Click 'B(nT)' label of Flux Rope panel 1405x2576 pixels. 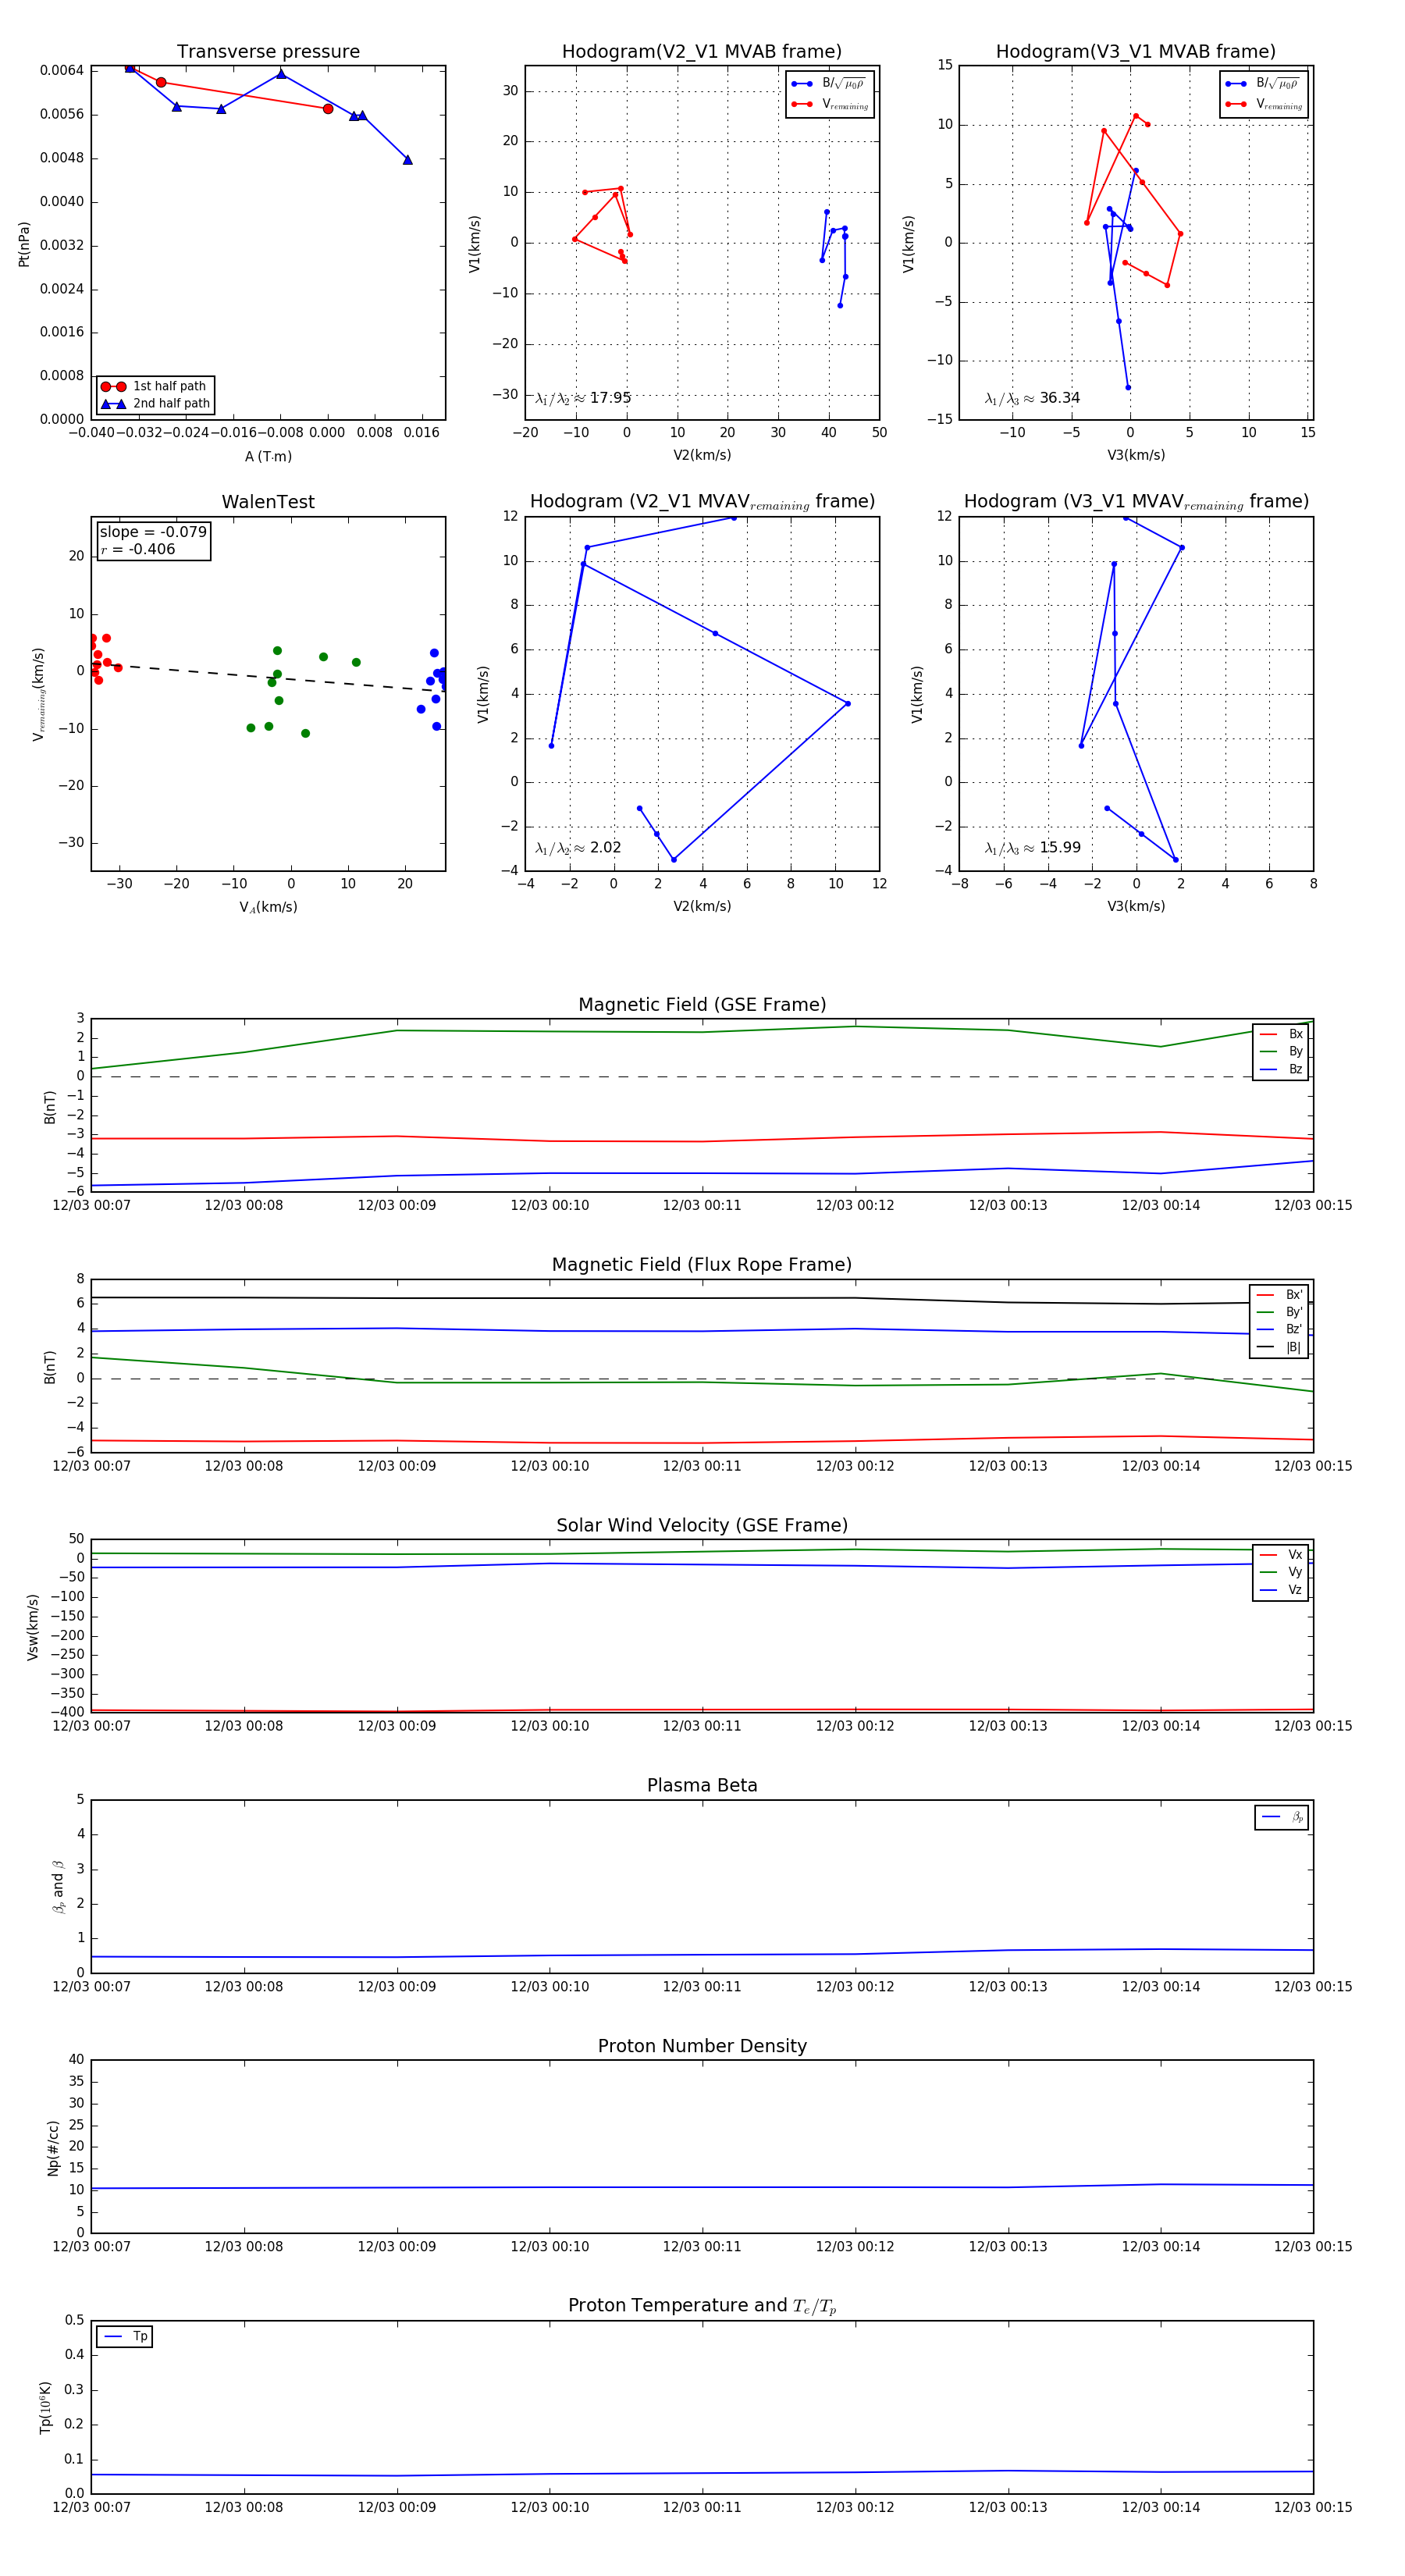[x=50, y=1366]
